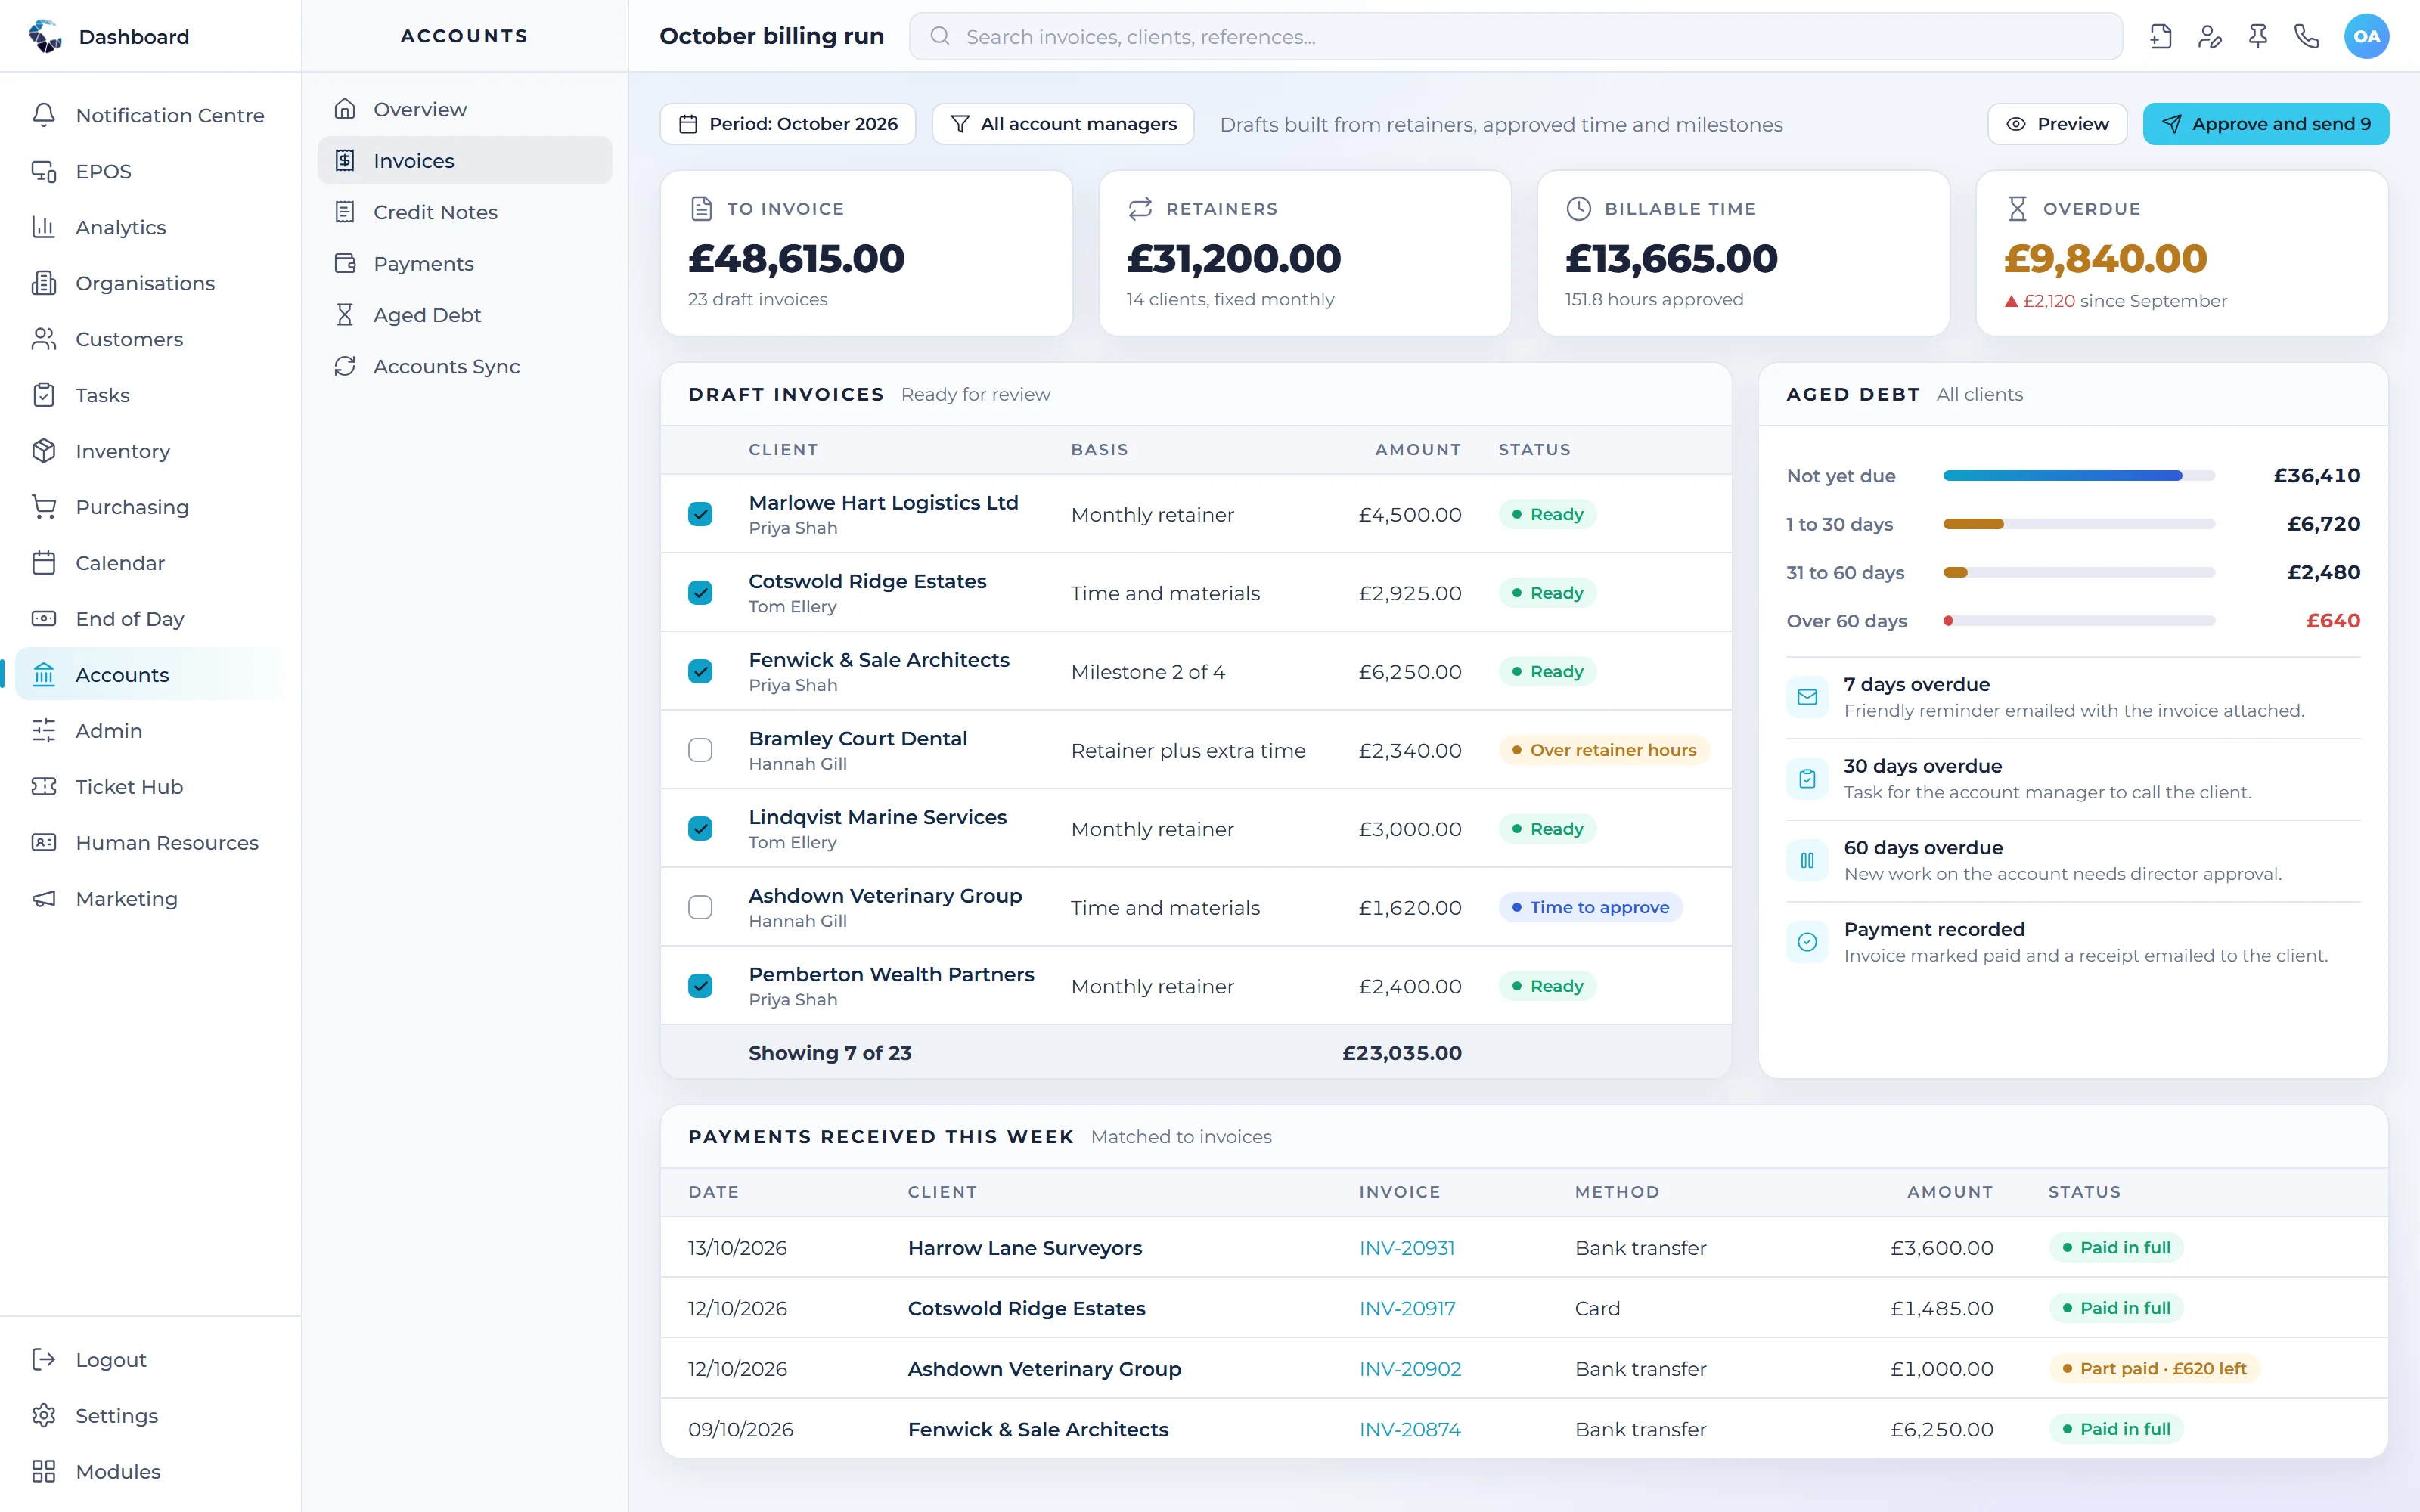
Task: Click the Analytics chart icon
Action: (x=44, y=227)
